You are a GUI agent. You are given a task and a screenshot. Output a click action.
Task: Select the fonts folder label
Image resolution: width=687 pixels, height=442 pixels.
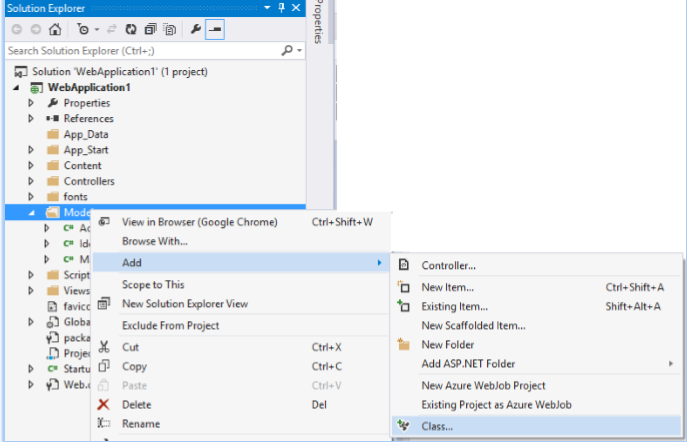[75, 197]
